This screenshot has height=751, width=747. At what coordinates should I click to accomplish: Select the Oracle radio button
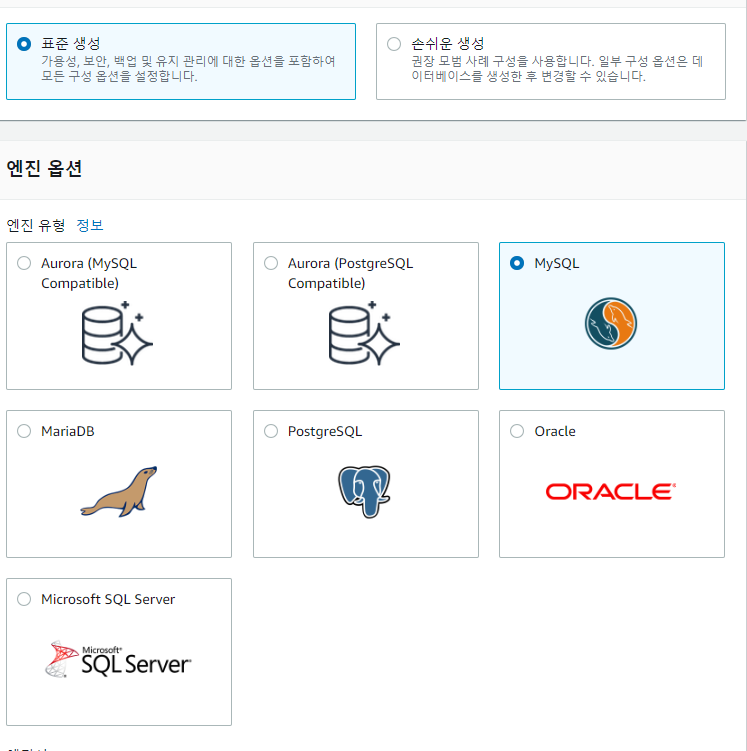point(517,431)
